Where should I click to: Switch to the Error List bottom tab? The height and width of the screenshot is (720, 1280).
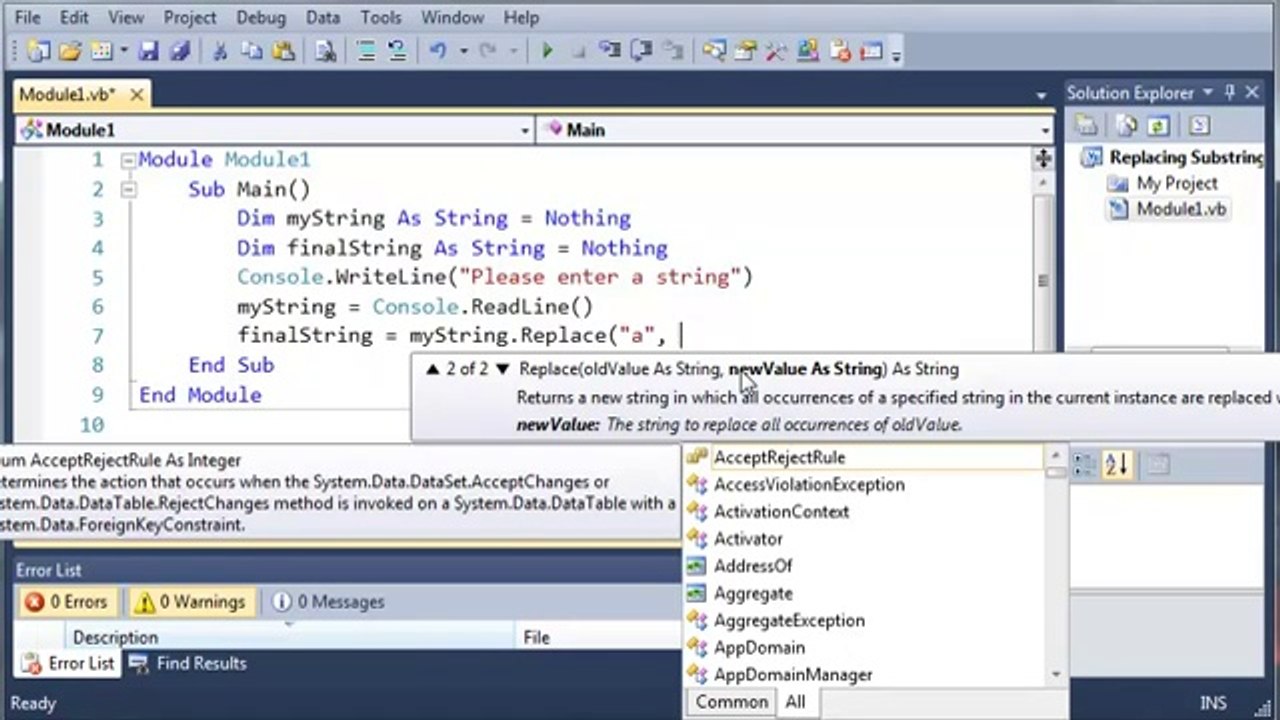68,663
